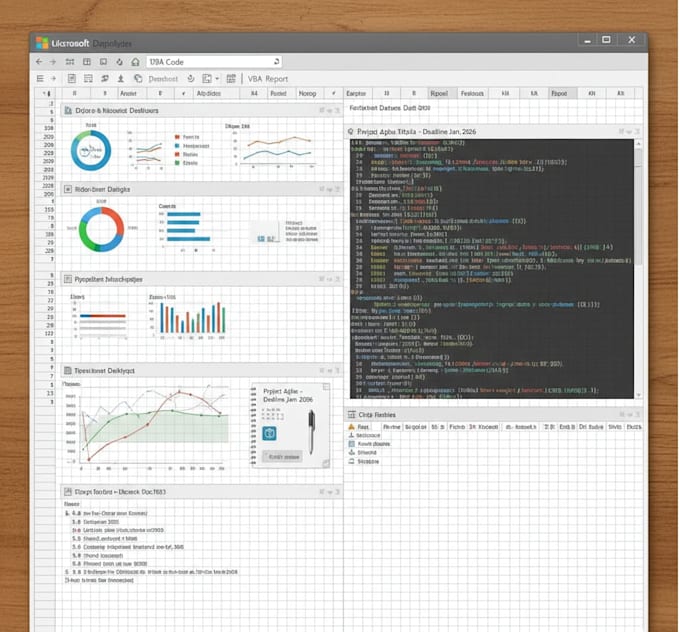
Task: Click the lightbulb icon in the Deadline Jan, 2026 header
Action: pyautogui.click(x=351, y=131)
